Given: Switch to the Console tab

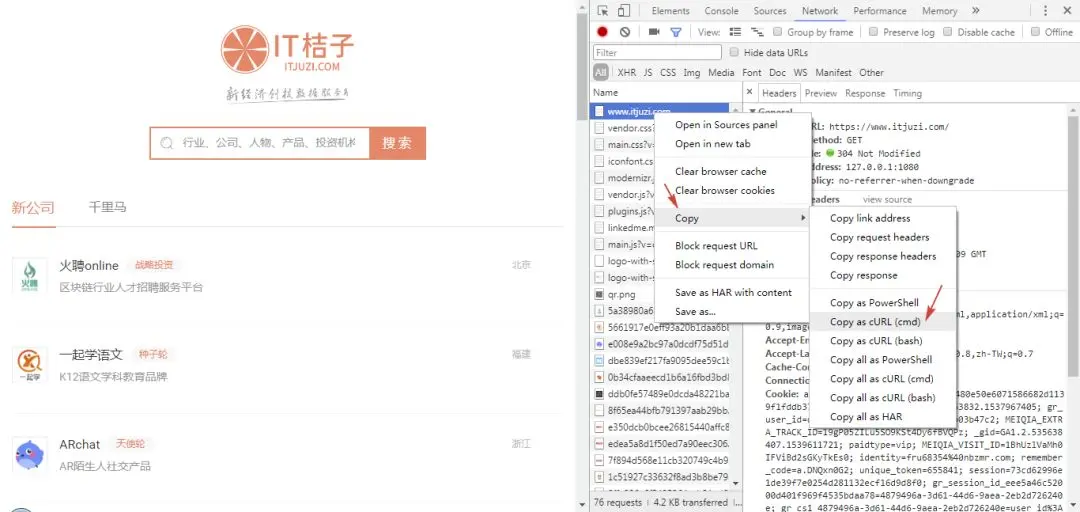Looking at the screenshot, I should tap(721, 10).
